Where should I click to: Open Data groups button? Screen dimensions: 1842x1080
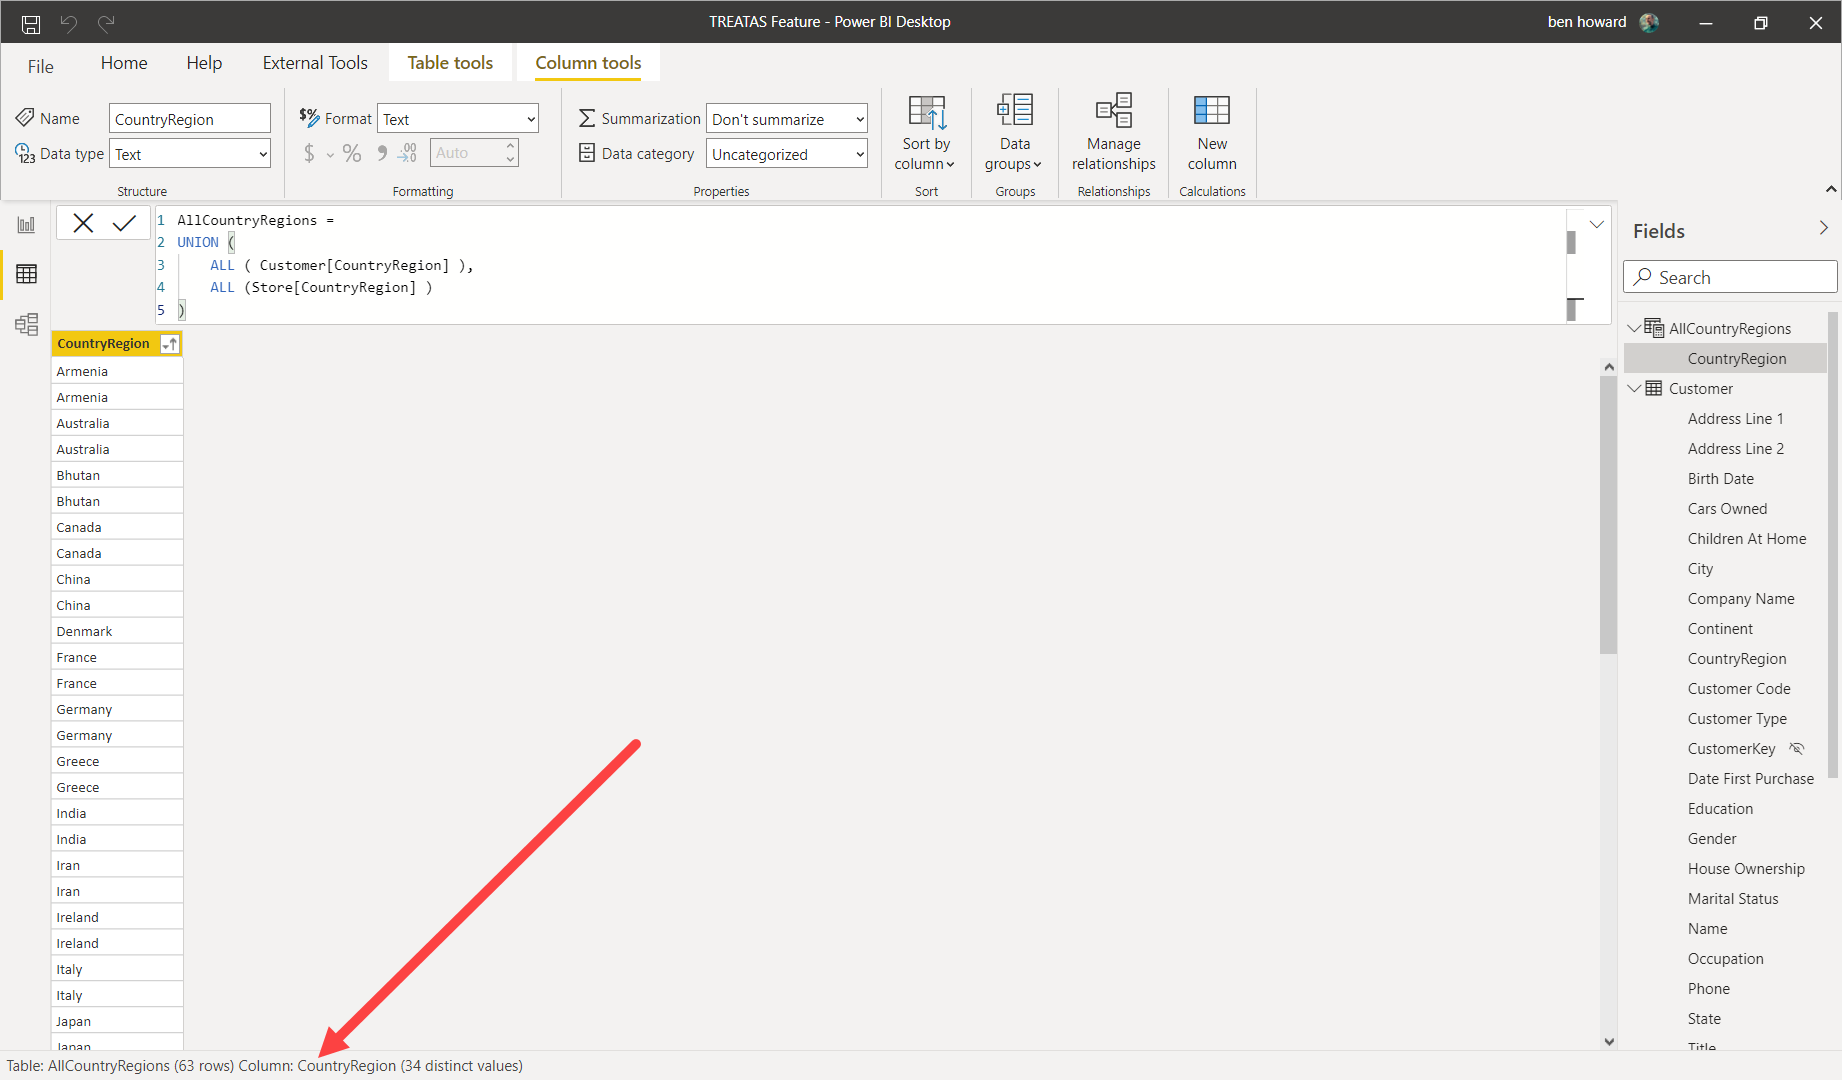tap(1014, 133)
